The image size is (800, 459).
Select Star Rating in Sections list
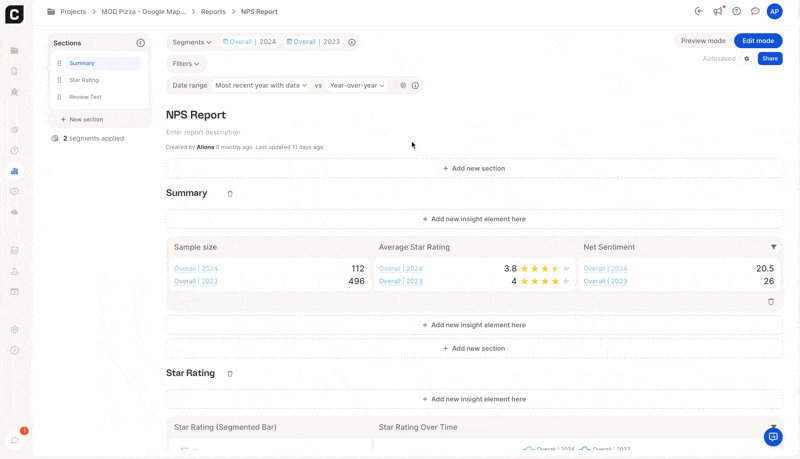click(84, 80)
